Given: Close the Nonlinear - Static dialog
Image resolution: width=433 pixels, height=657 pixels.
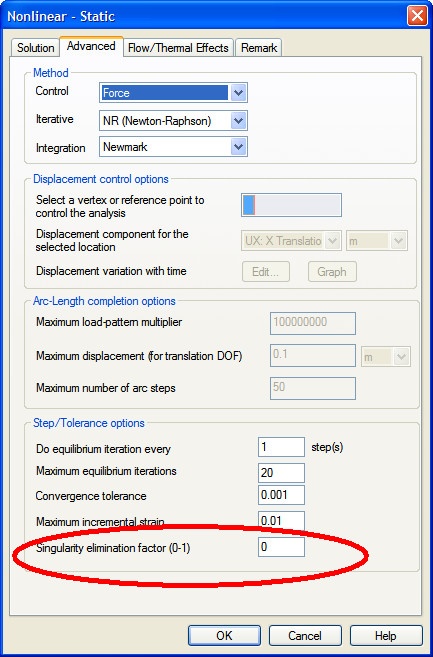Looking at the screenshot, I should click(x=417, y=16).
